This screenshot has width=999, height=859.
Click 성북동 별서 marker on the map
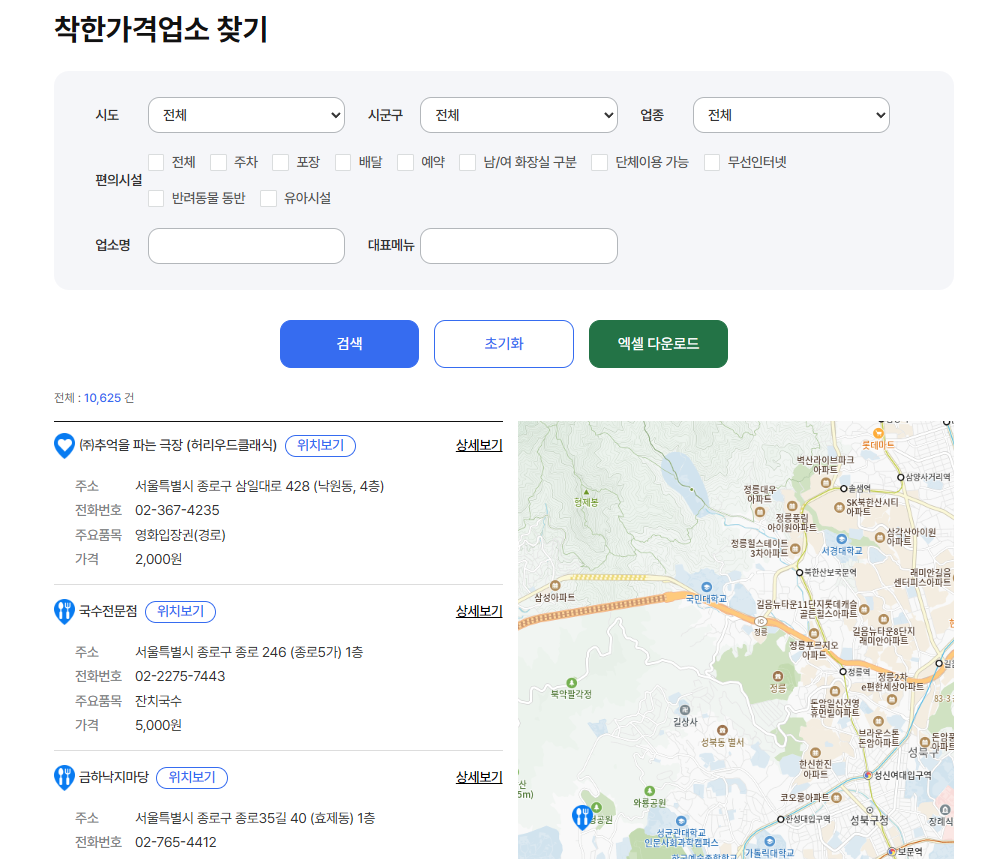tap(722, 730)
